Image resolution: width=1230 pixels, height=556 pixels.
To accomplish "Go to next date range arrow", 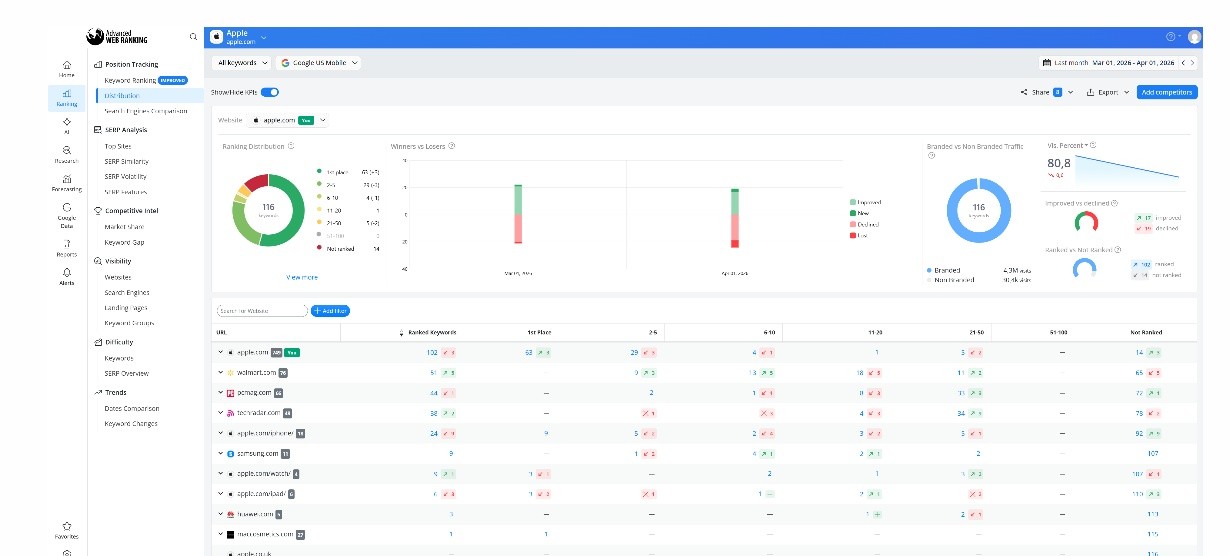I will coord(1192,62).
